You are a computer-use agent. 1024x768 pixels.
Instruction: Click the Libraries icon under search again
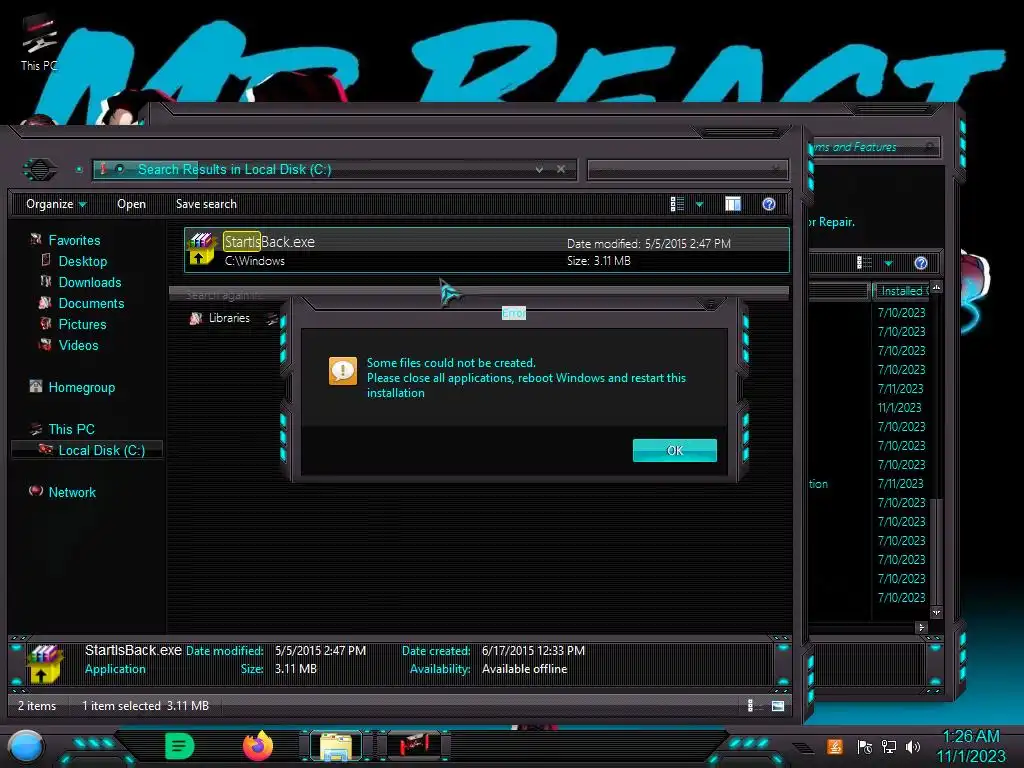pyautogui.click(x=195, y=318)
